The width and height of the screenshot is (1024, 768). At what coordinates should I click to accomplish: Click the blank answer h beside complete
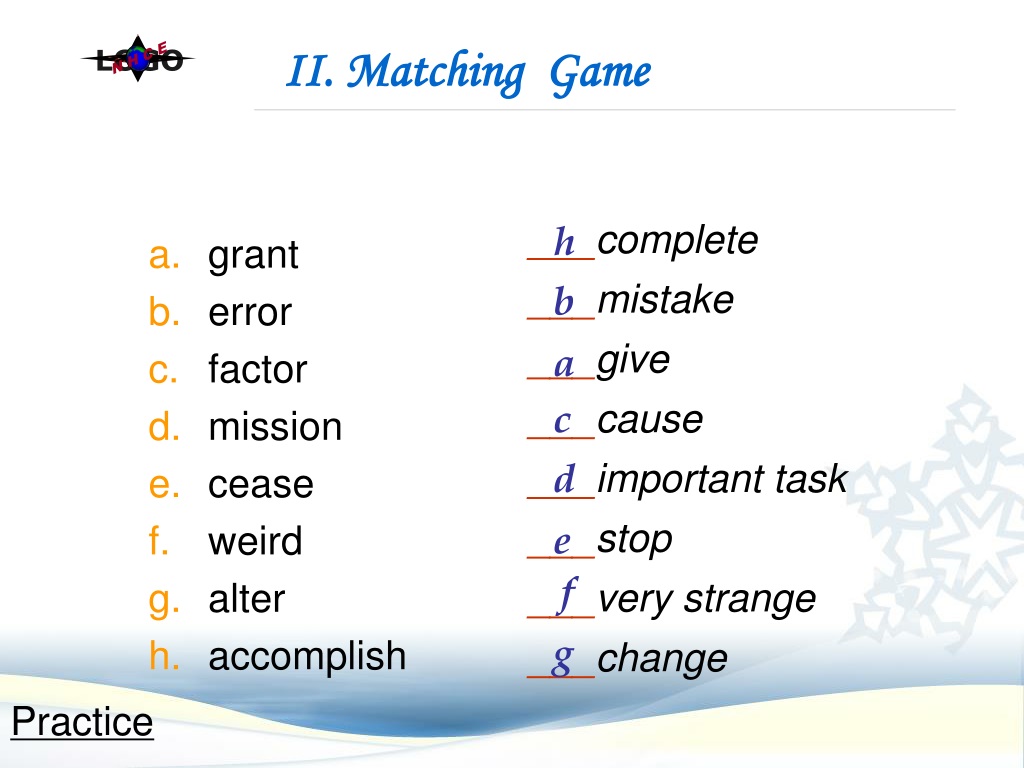[561, 242]
